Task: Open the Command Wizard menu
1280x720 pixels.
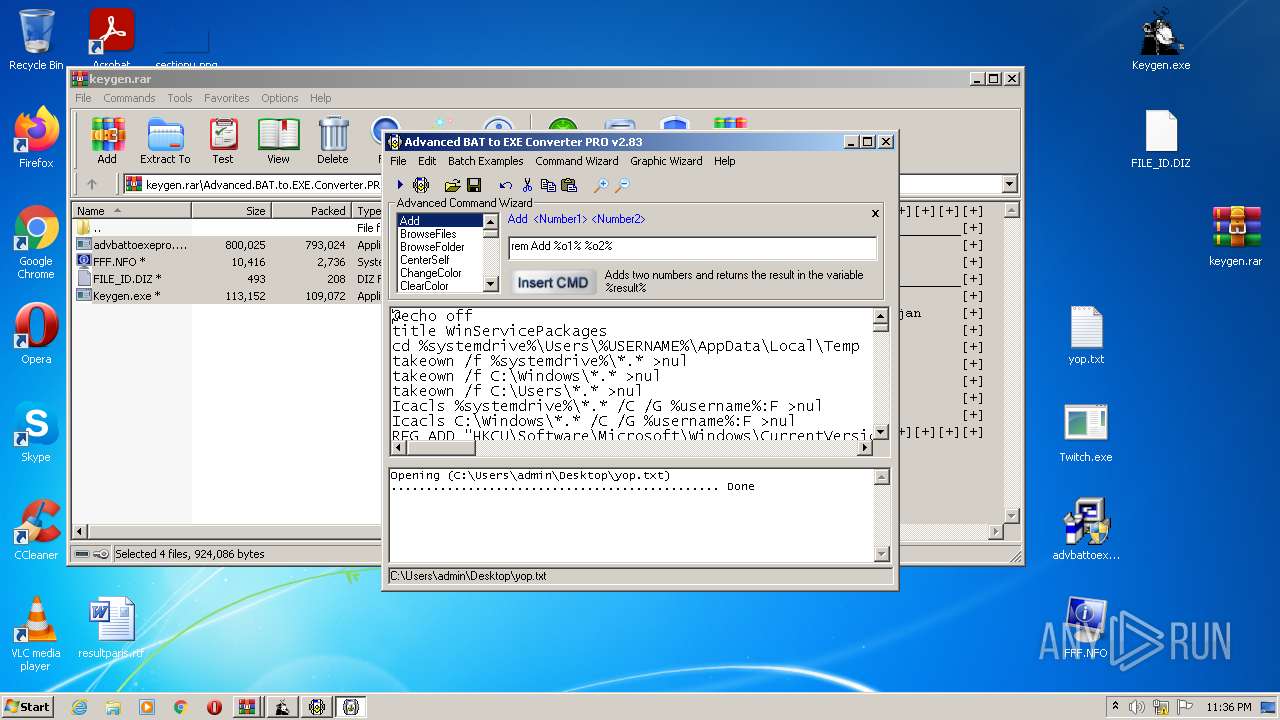Action: (577, 161)
